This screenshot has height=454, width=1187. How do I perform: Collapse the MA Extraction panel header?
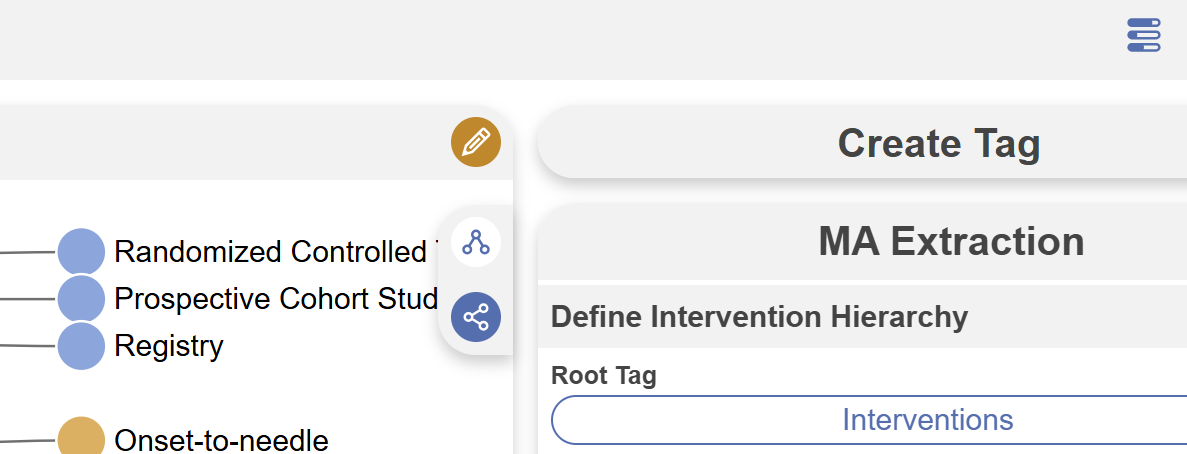click(950, 242)
